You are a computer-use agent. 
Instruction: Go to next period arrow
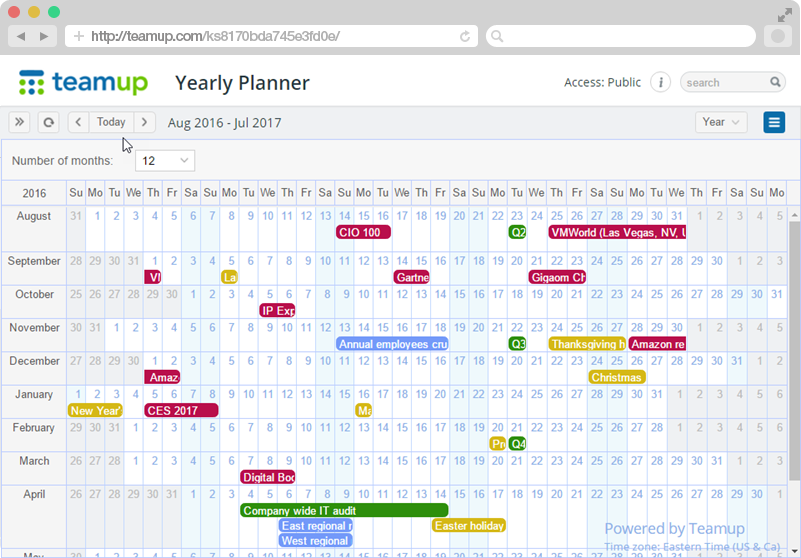[145, 122]
